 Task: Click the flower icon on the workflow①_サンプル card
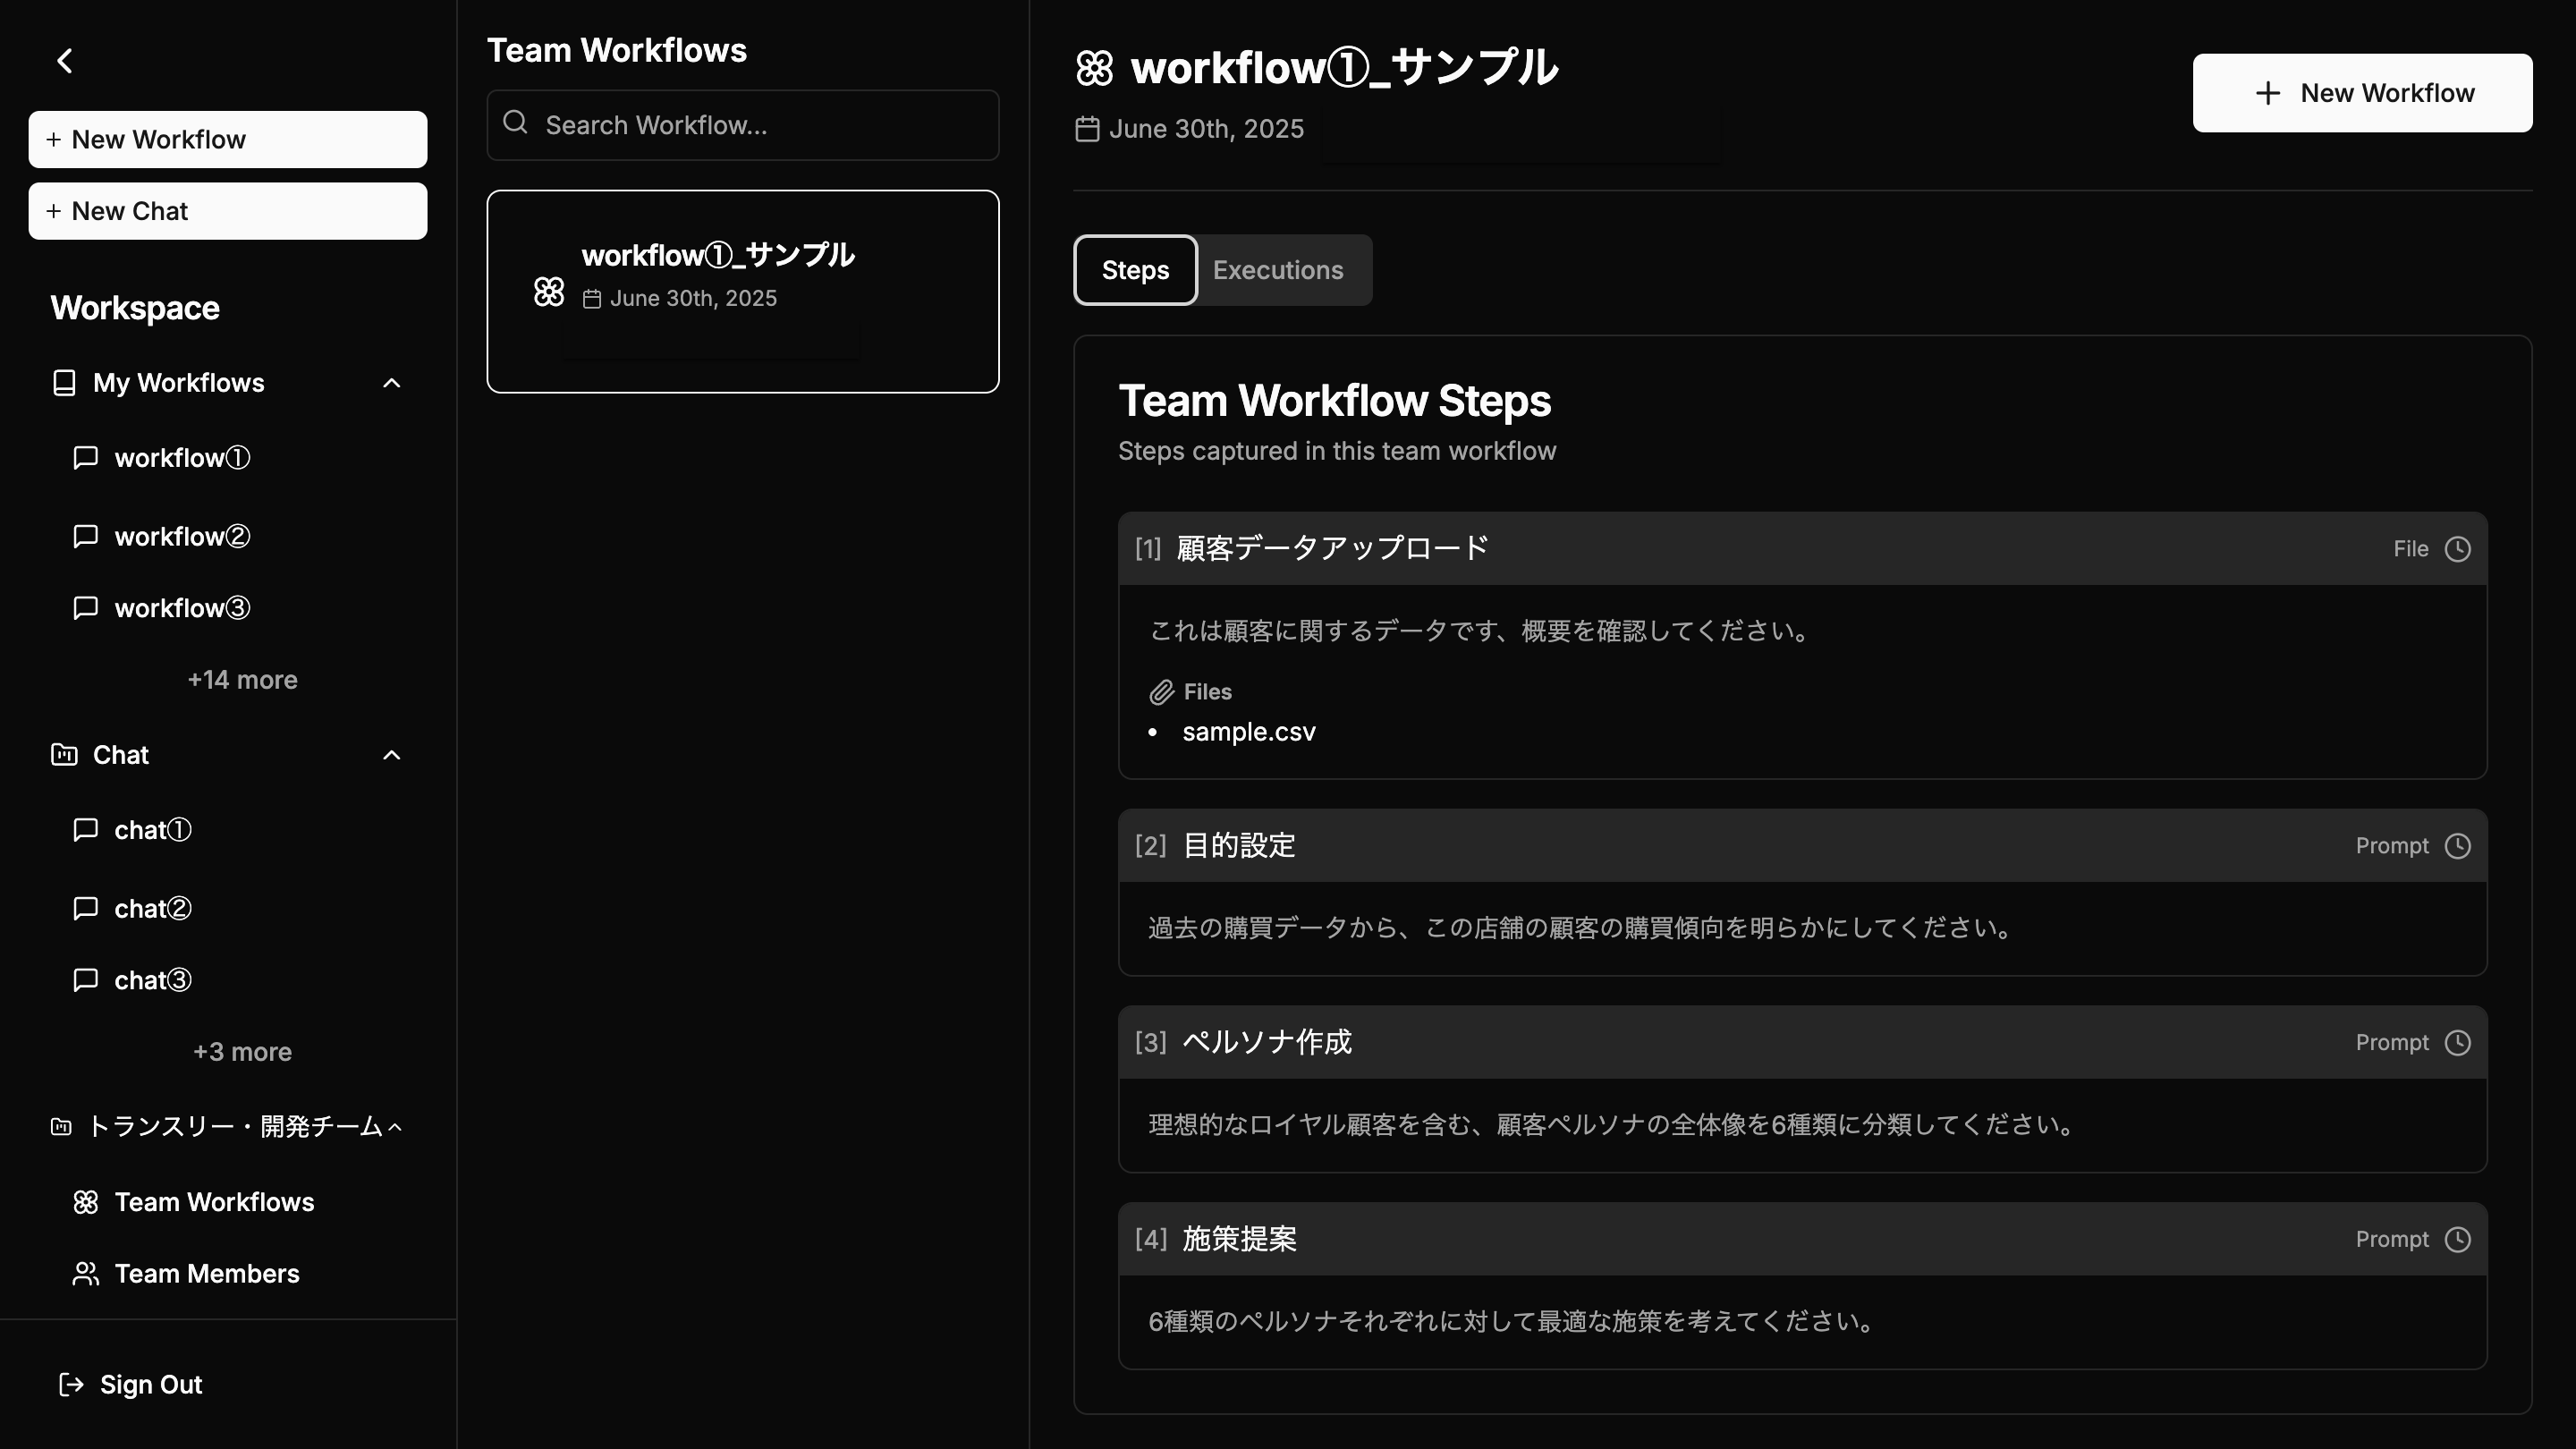(549, 292)
